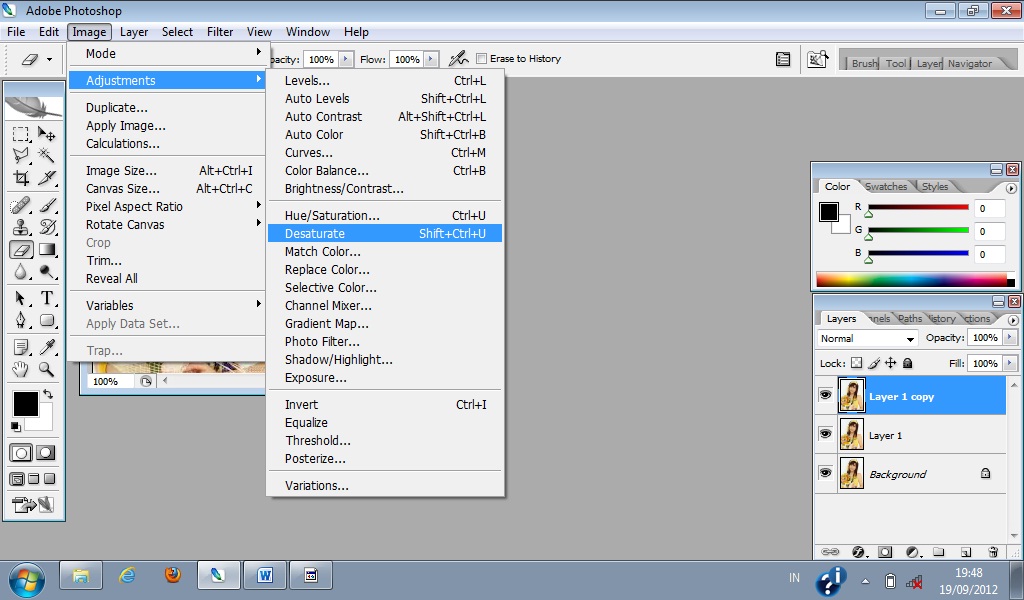Enable airbrush in the options bar

coord(458,59)
